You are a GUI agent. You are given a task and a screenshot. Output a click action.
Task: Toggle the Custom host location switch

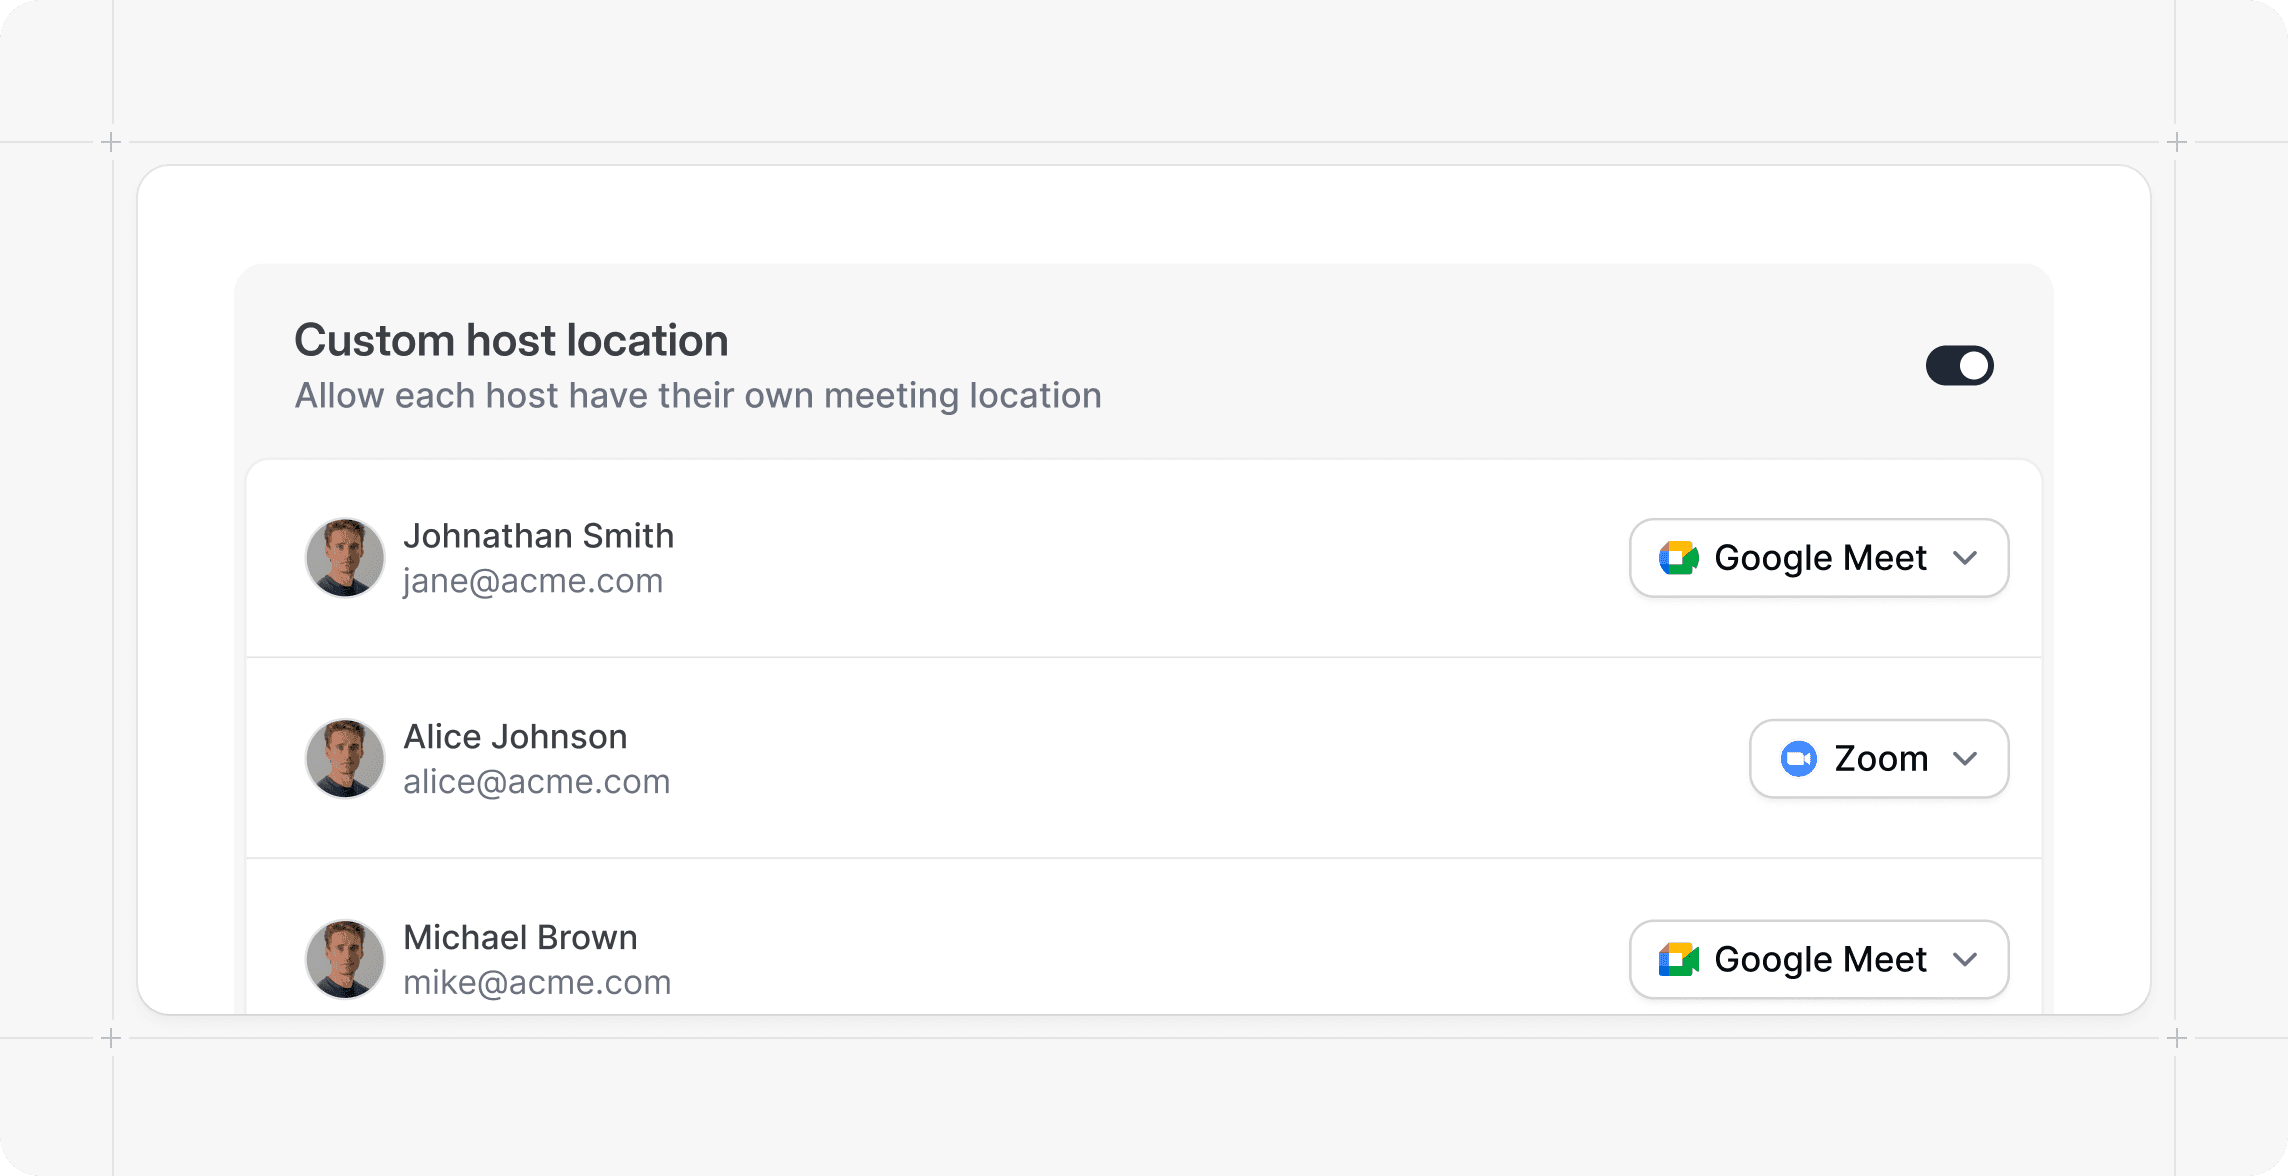pyautogui.click(x=1959, y=365)
